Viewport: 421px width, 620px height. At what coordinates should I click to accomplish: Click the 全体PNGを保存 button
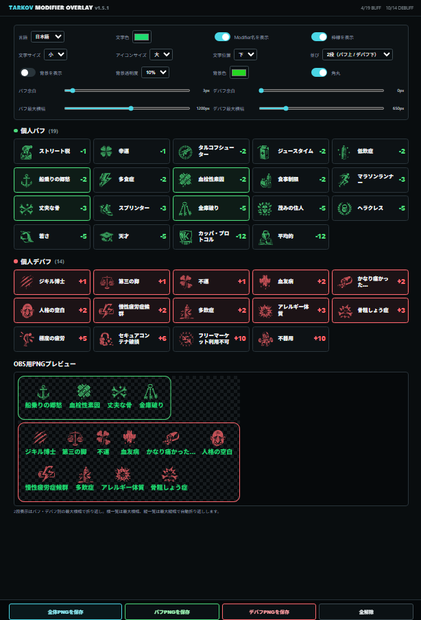coord(65,612)
